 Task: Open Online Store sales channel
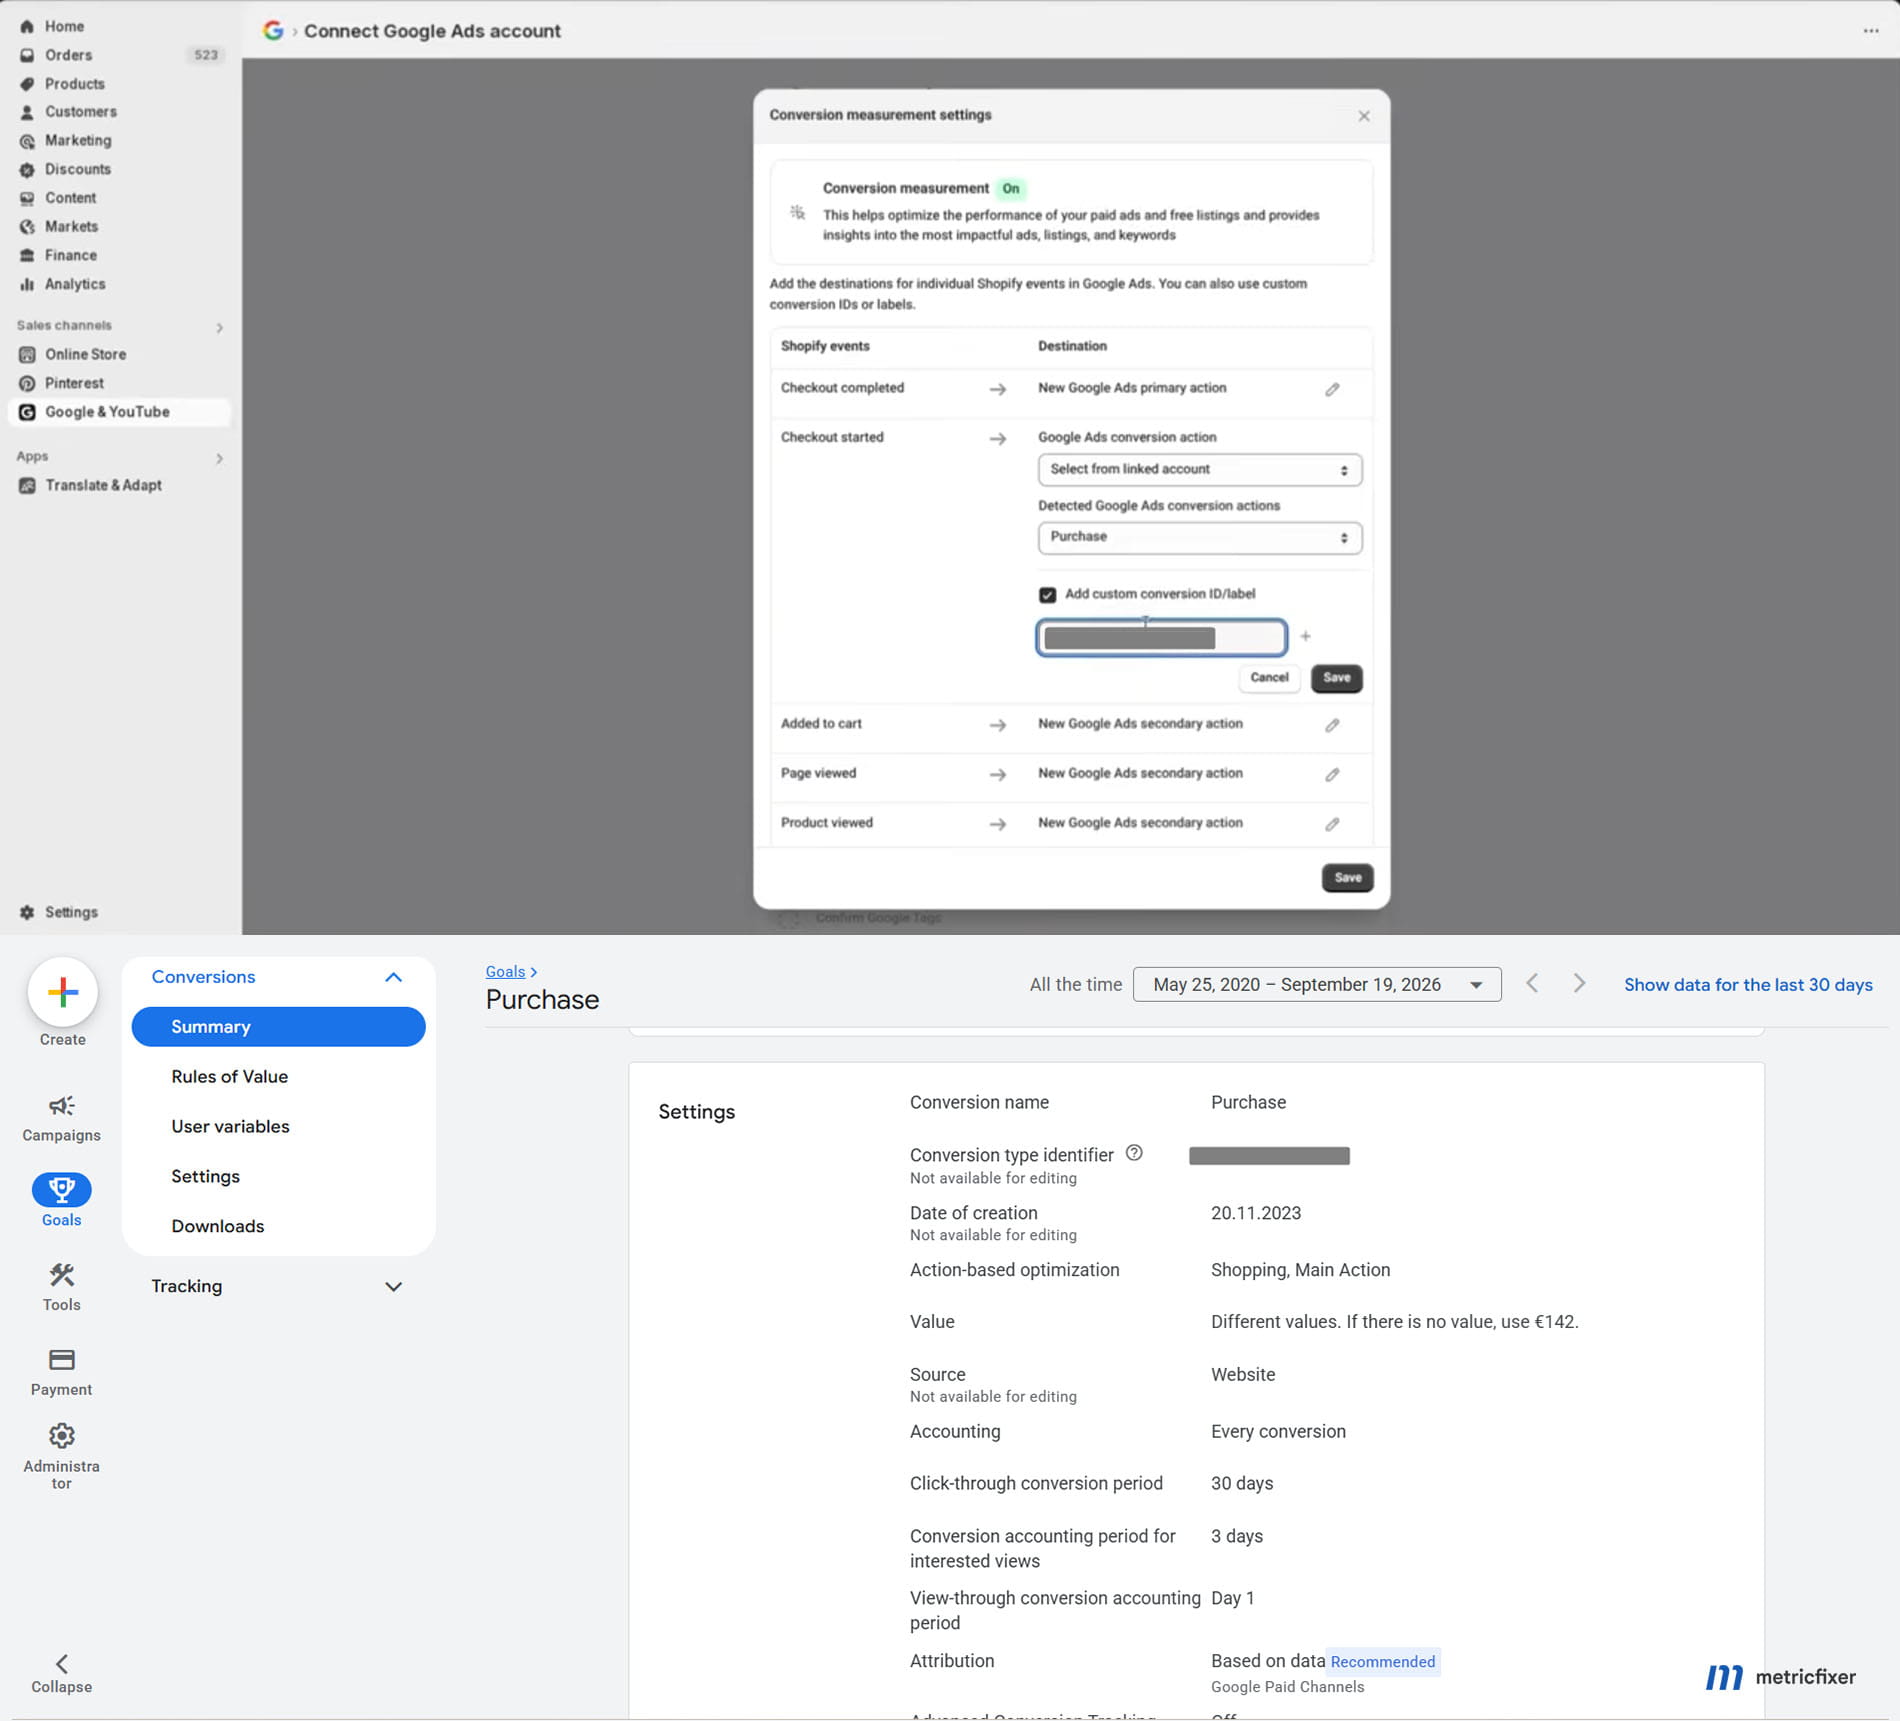coord(85,354)
